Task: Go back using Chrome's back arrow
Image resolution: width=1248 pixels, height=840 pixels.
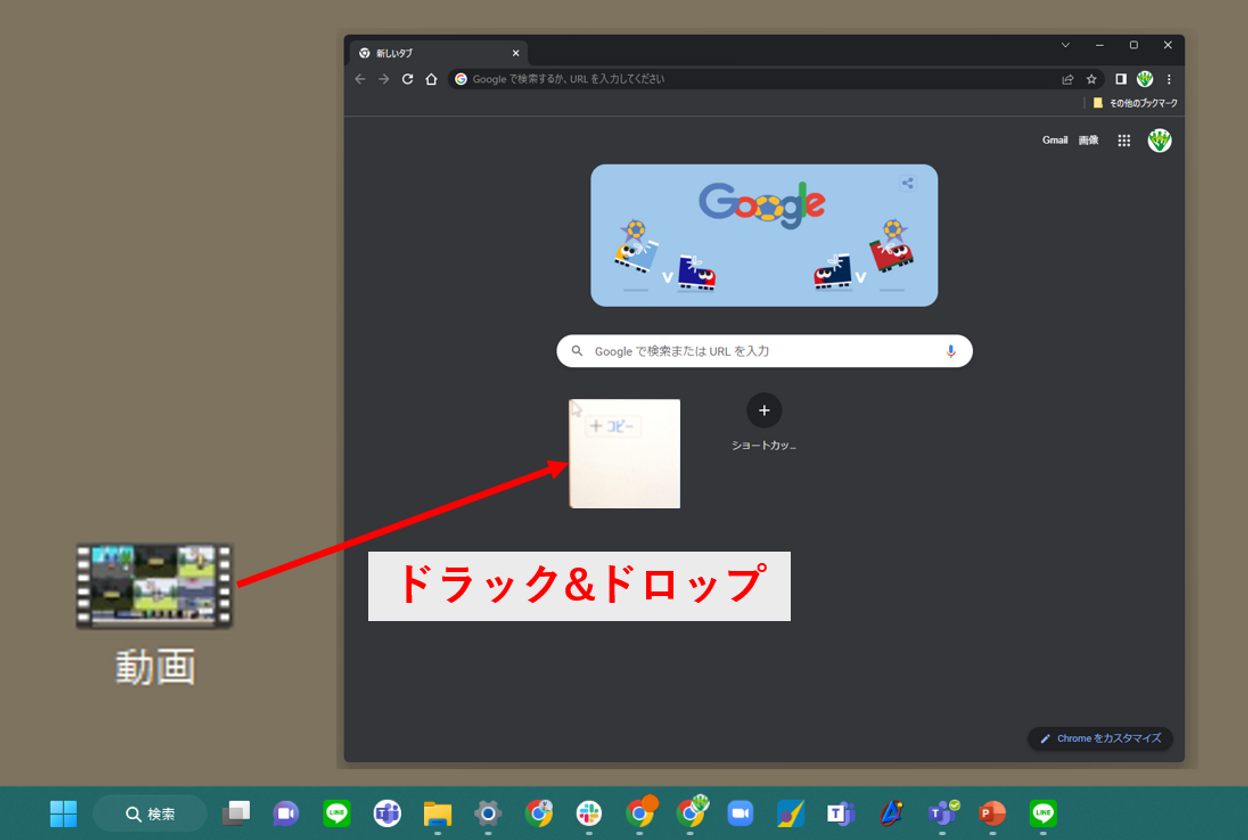Action: coord(360,79)
